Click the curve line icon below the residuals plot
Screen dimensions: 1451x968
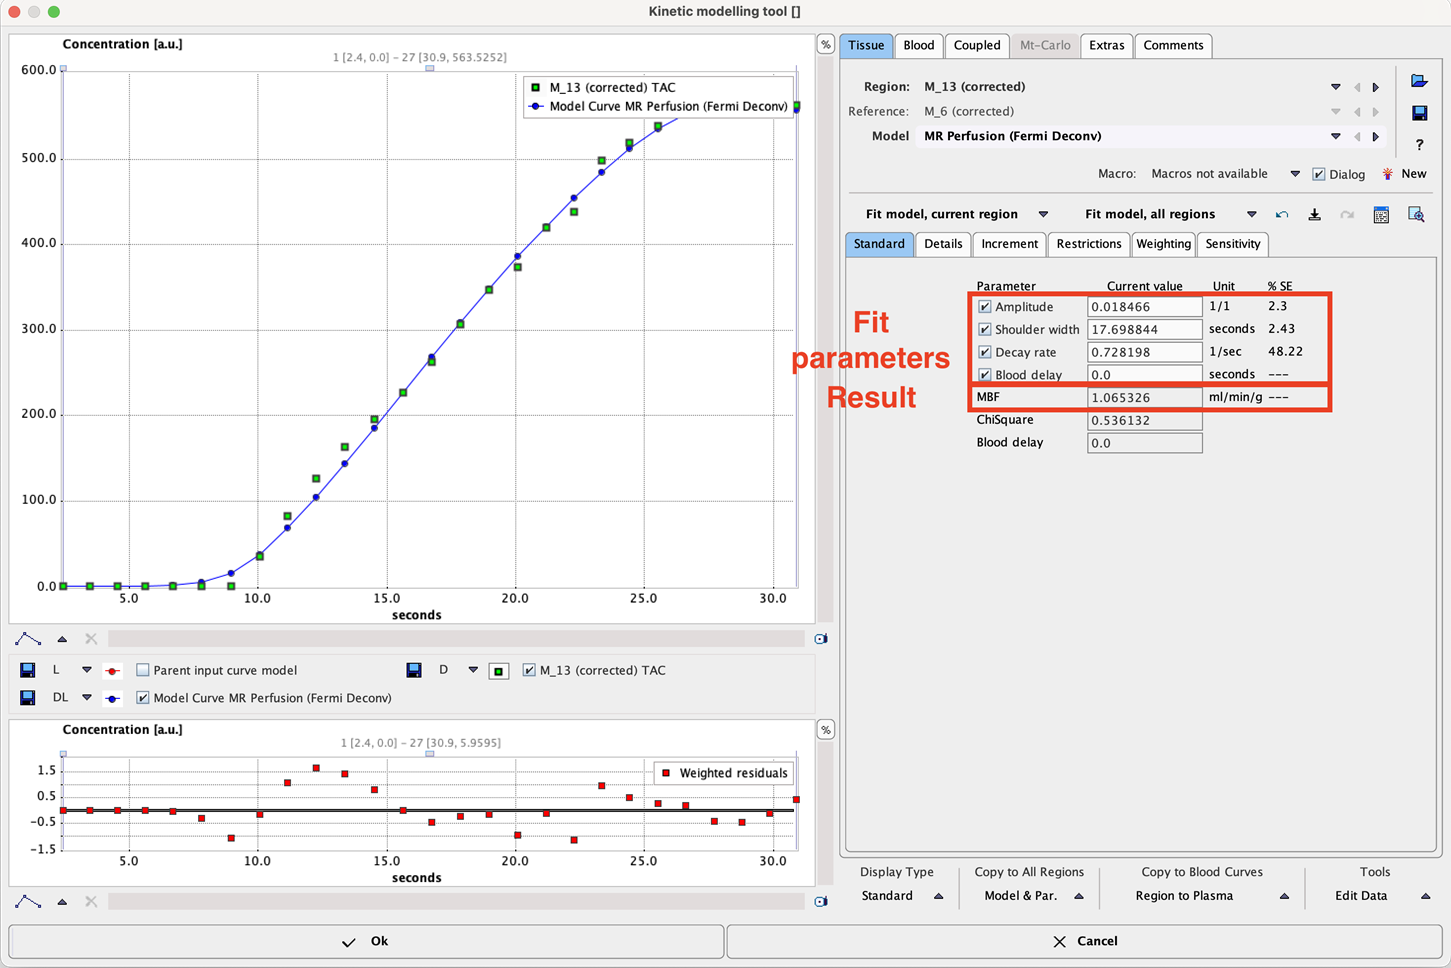[28, 902]
